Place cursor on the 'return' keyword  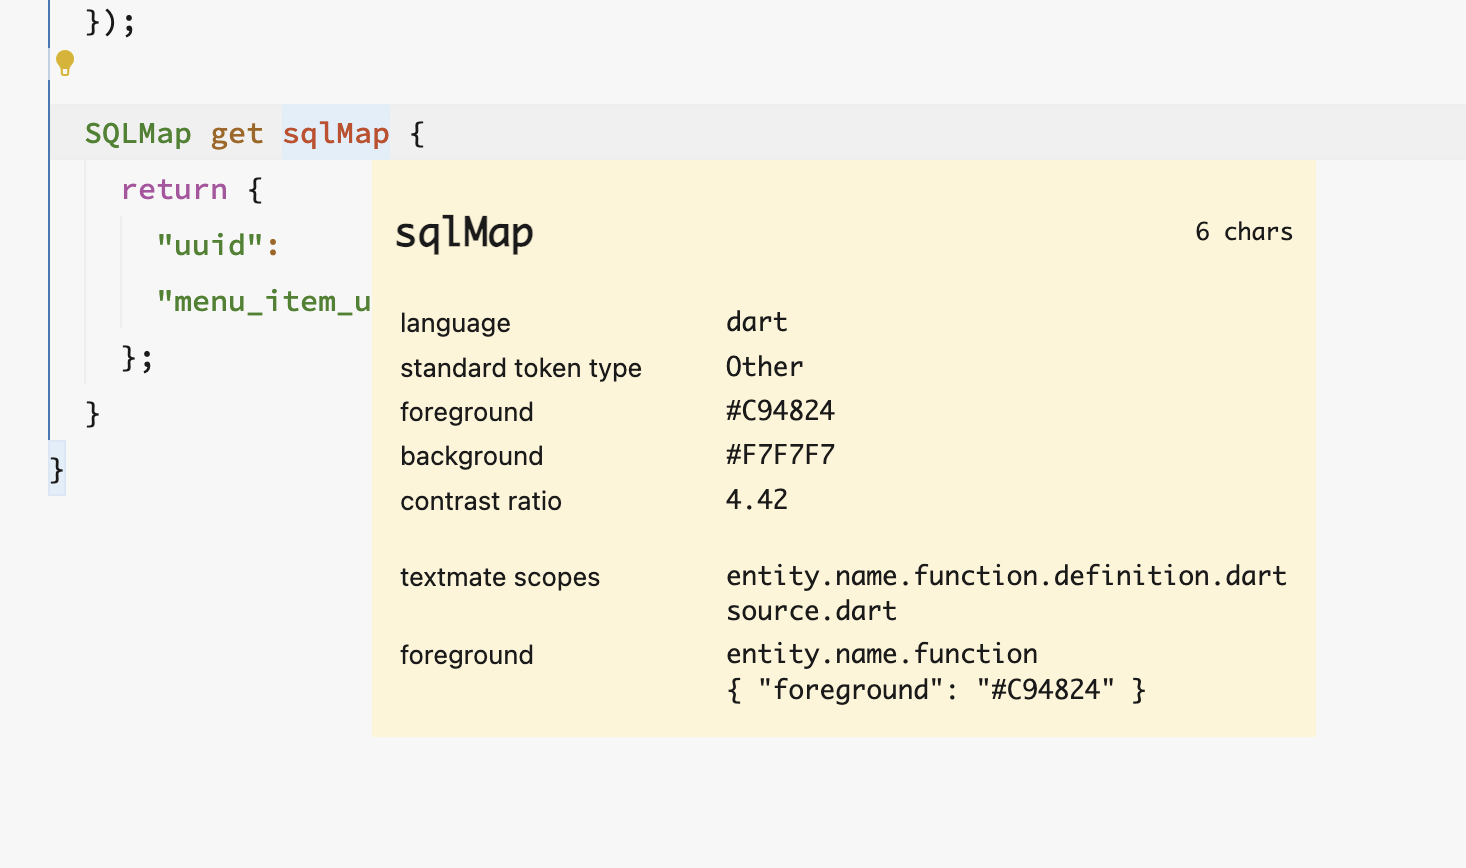[174, 189]
